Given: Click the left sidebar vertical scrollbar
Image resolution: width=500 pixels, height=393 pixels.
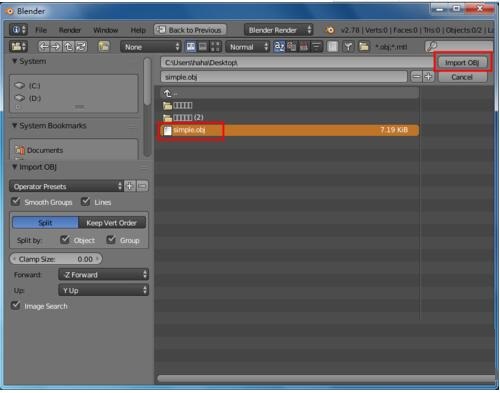Looking at the screenshot, I should click(x=147, y=82).
